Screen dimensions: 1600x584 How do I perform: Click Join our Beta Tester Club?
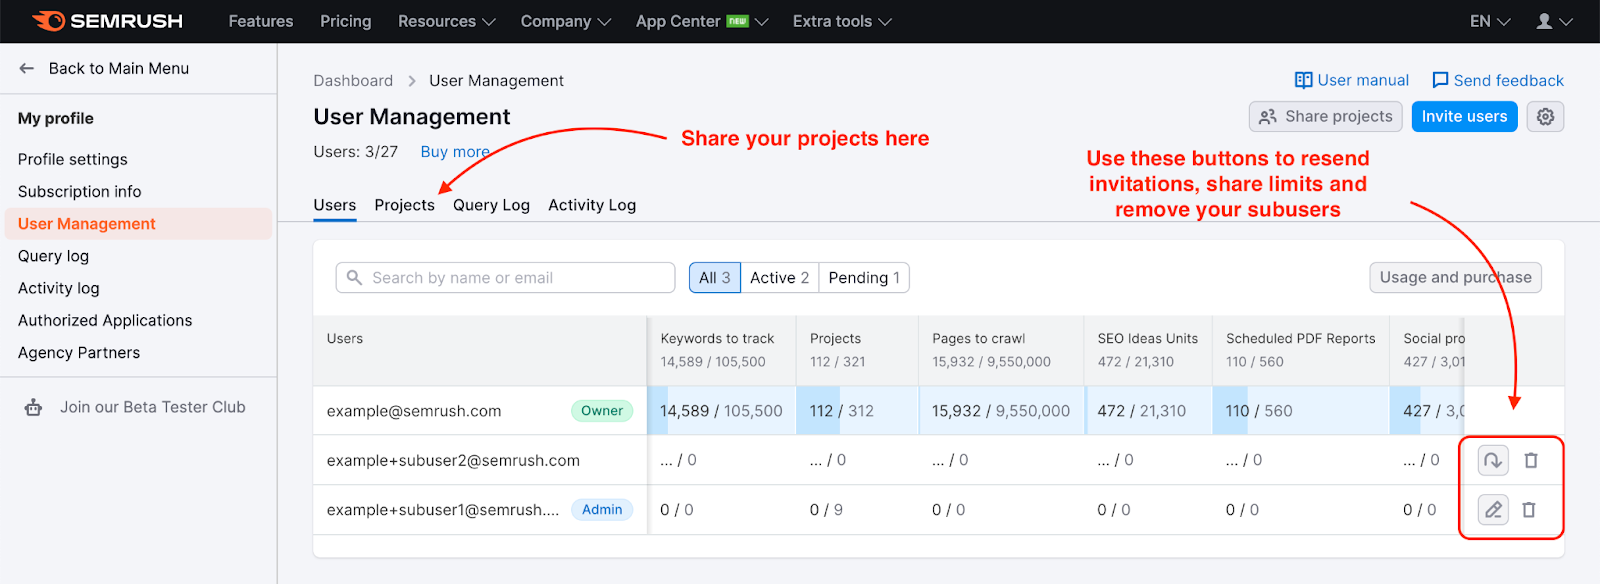pos(152,407)
